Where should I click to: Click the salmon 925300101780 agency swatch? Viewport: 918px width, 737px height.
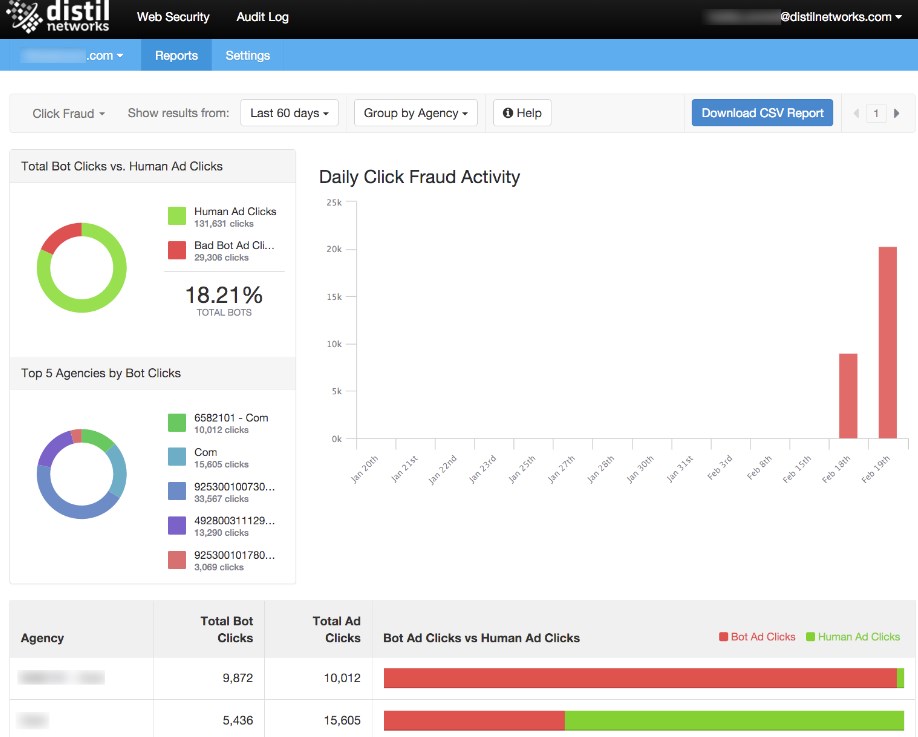(x=177, y=560)
